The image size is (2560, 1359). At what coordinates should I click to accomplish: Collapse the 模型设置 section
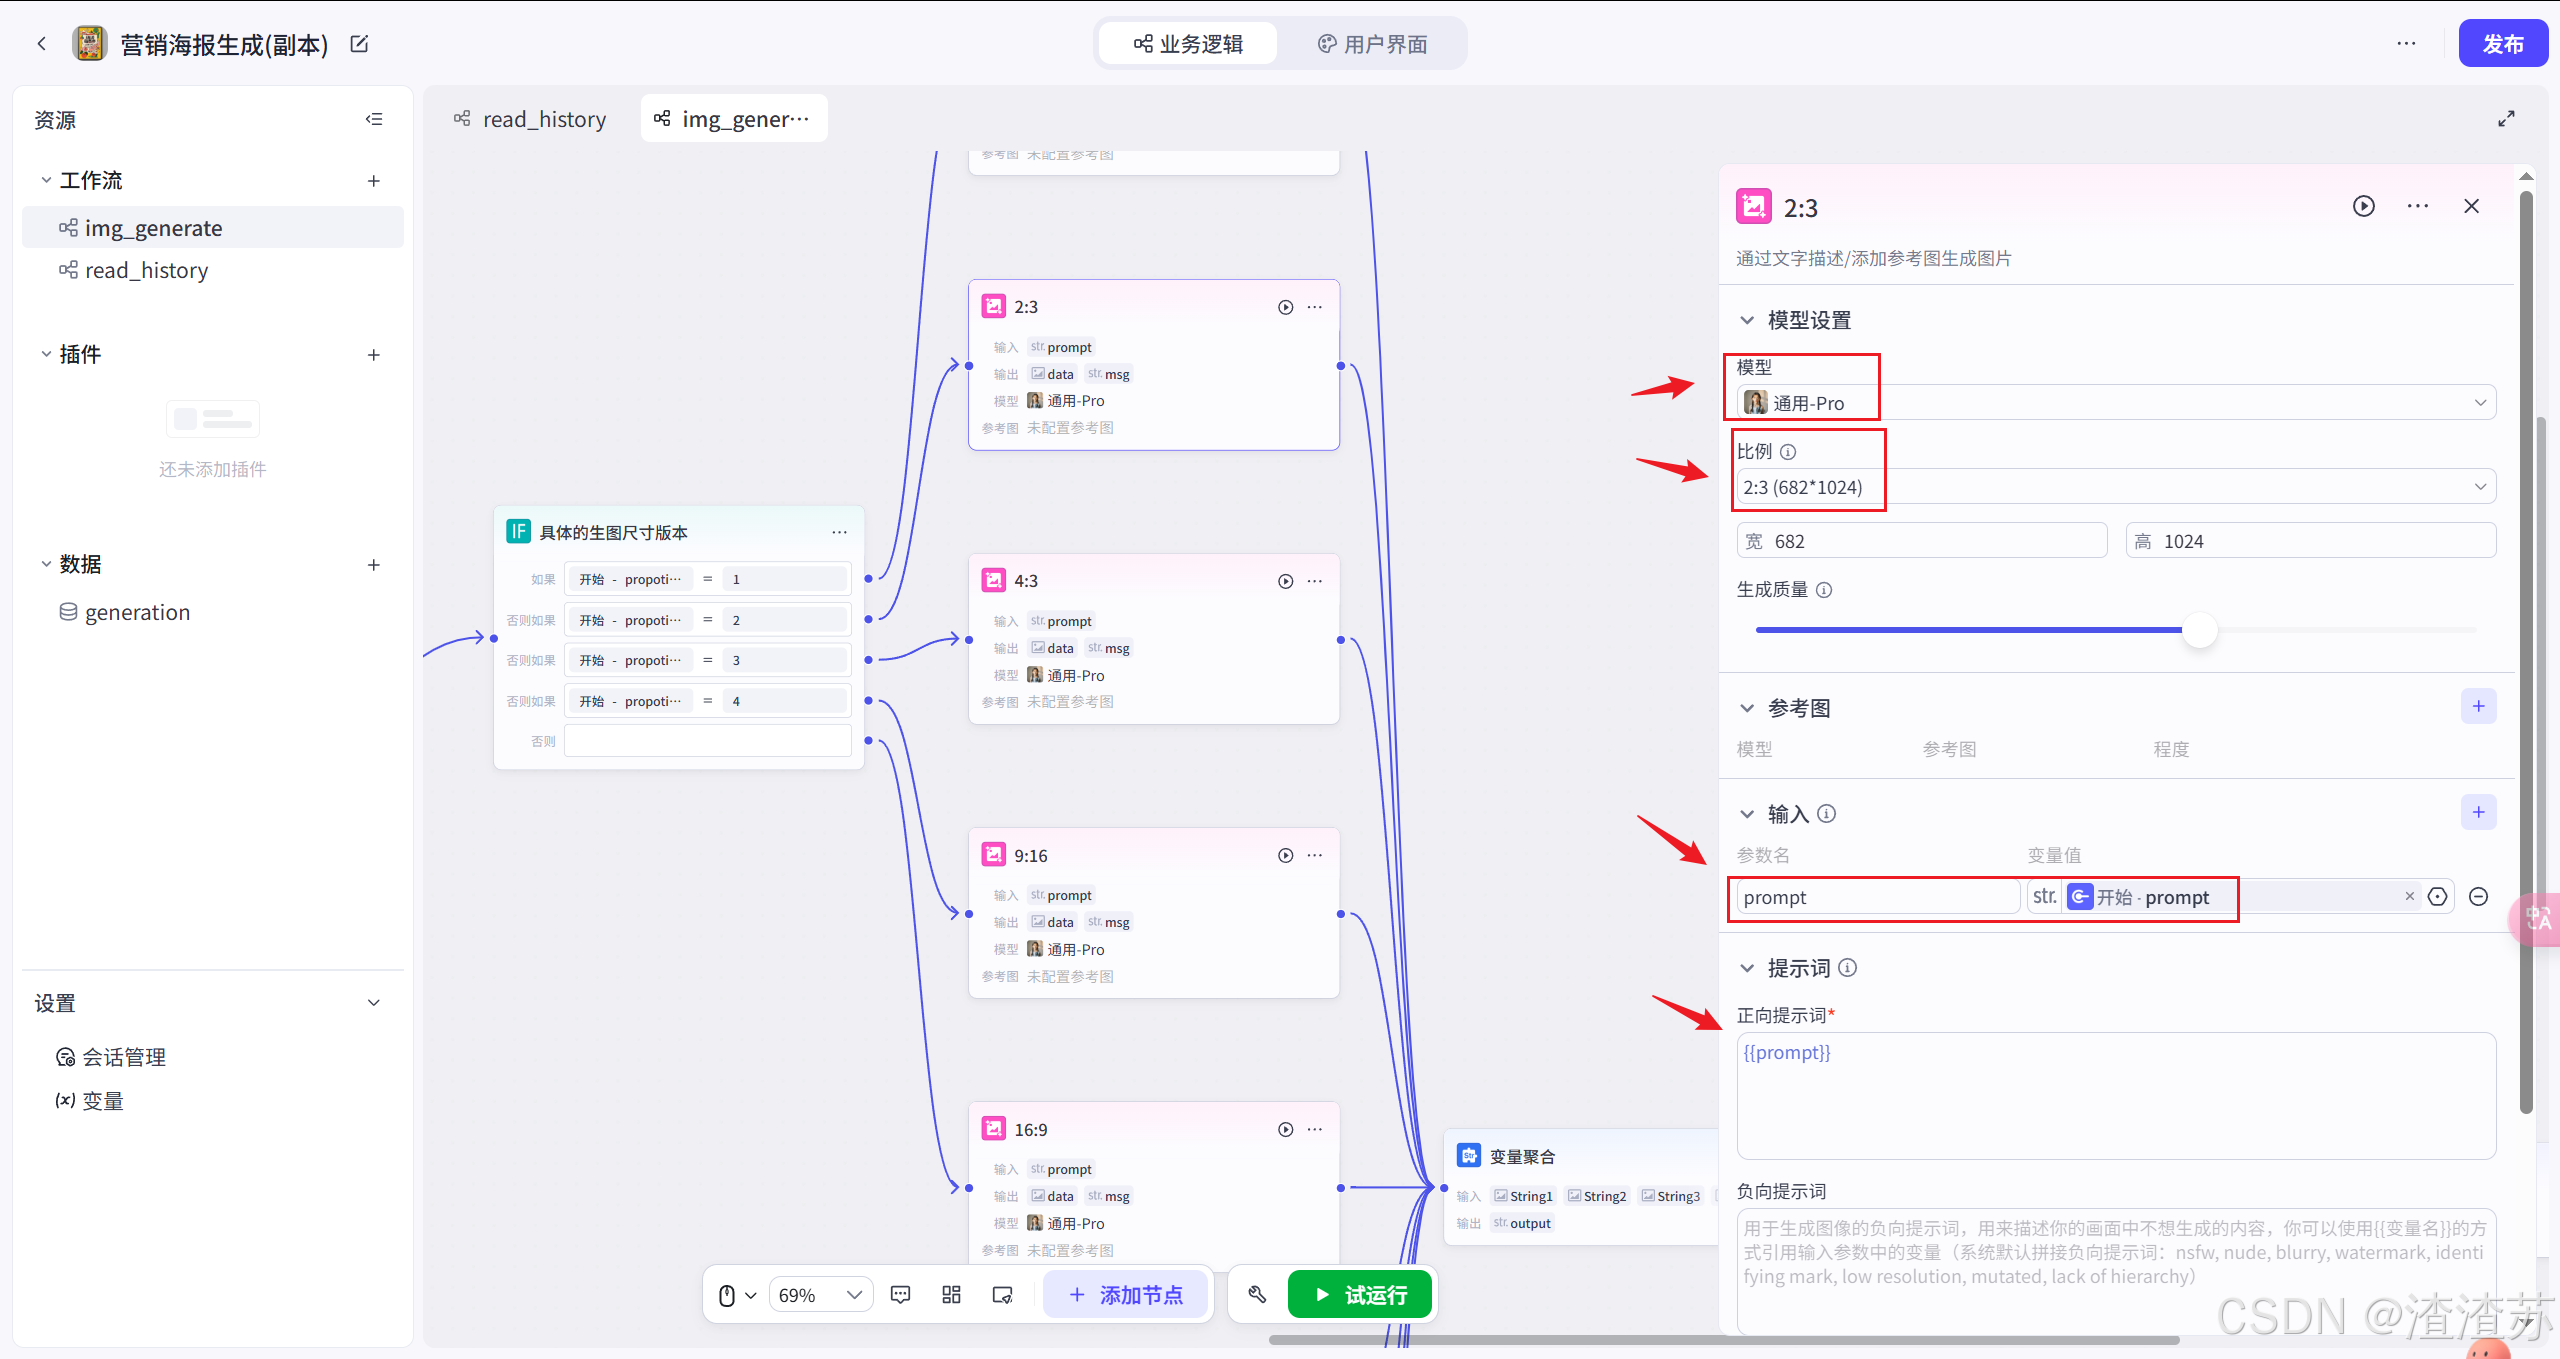point(1747,320)
